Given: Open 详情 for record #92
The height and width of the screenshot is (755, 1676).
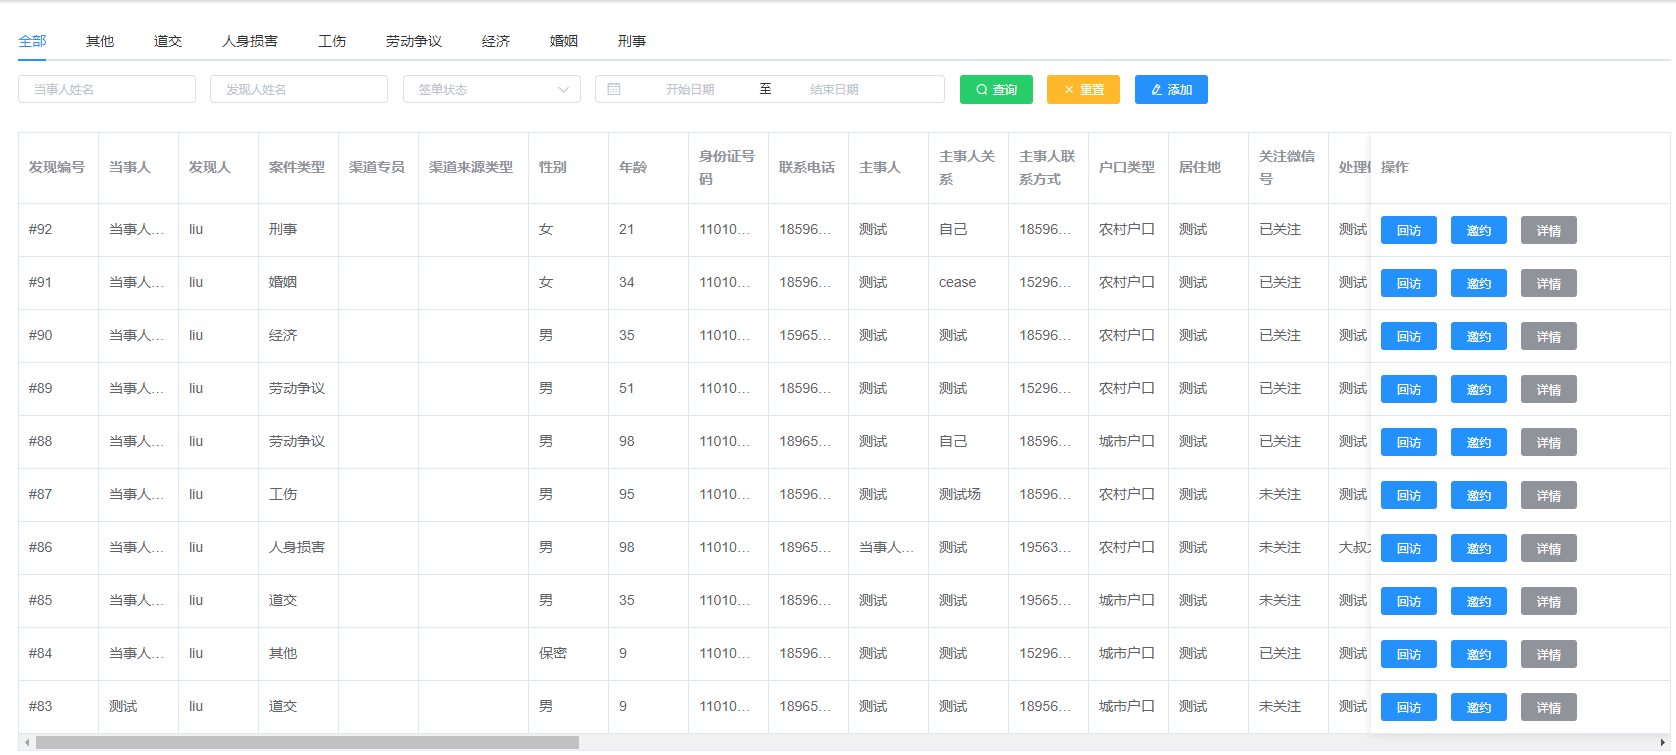Looking at the screenshot, I should click(1549, 230).
